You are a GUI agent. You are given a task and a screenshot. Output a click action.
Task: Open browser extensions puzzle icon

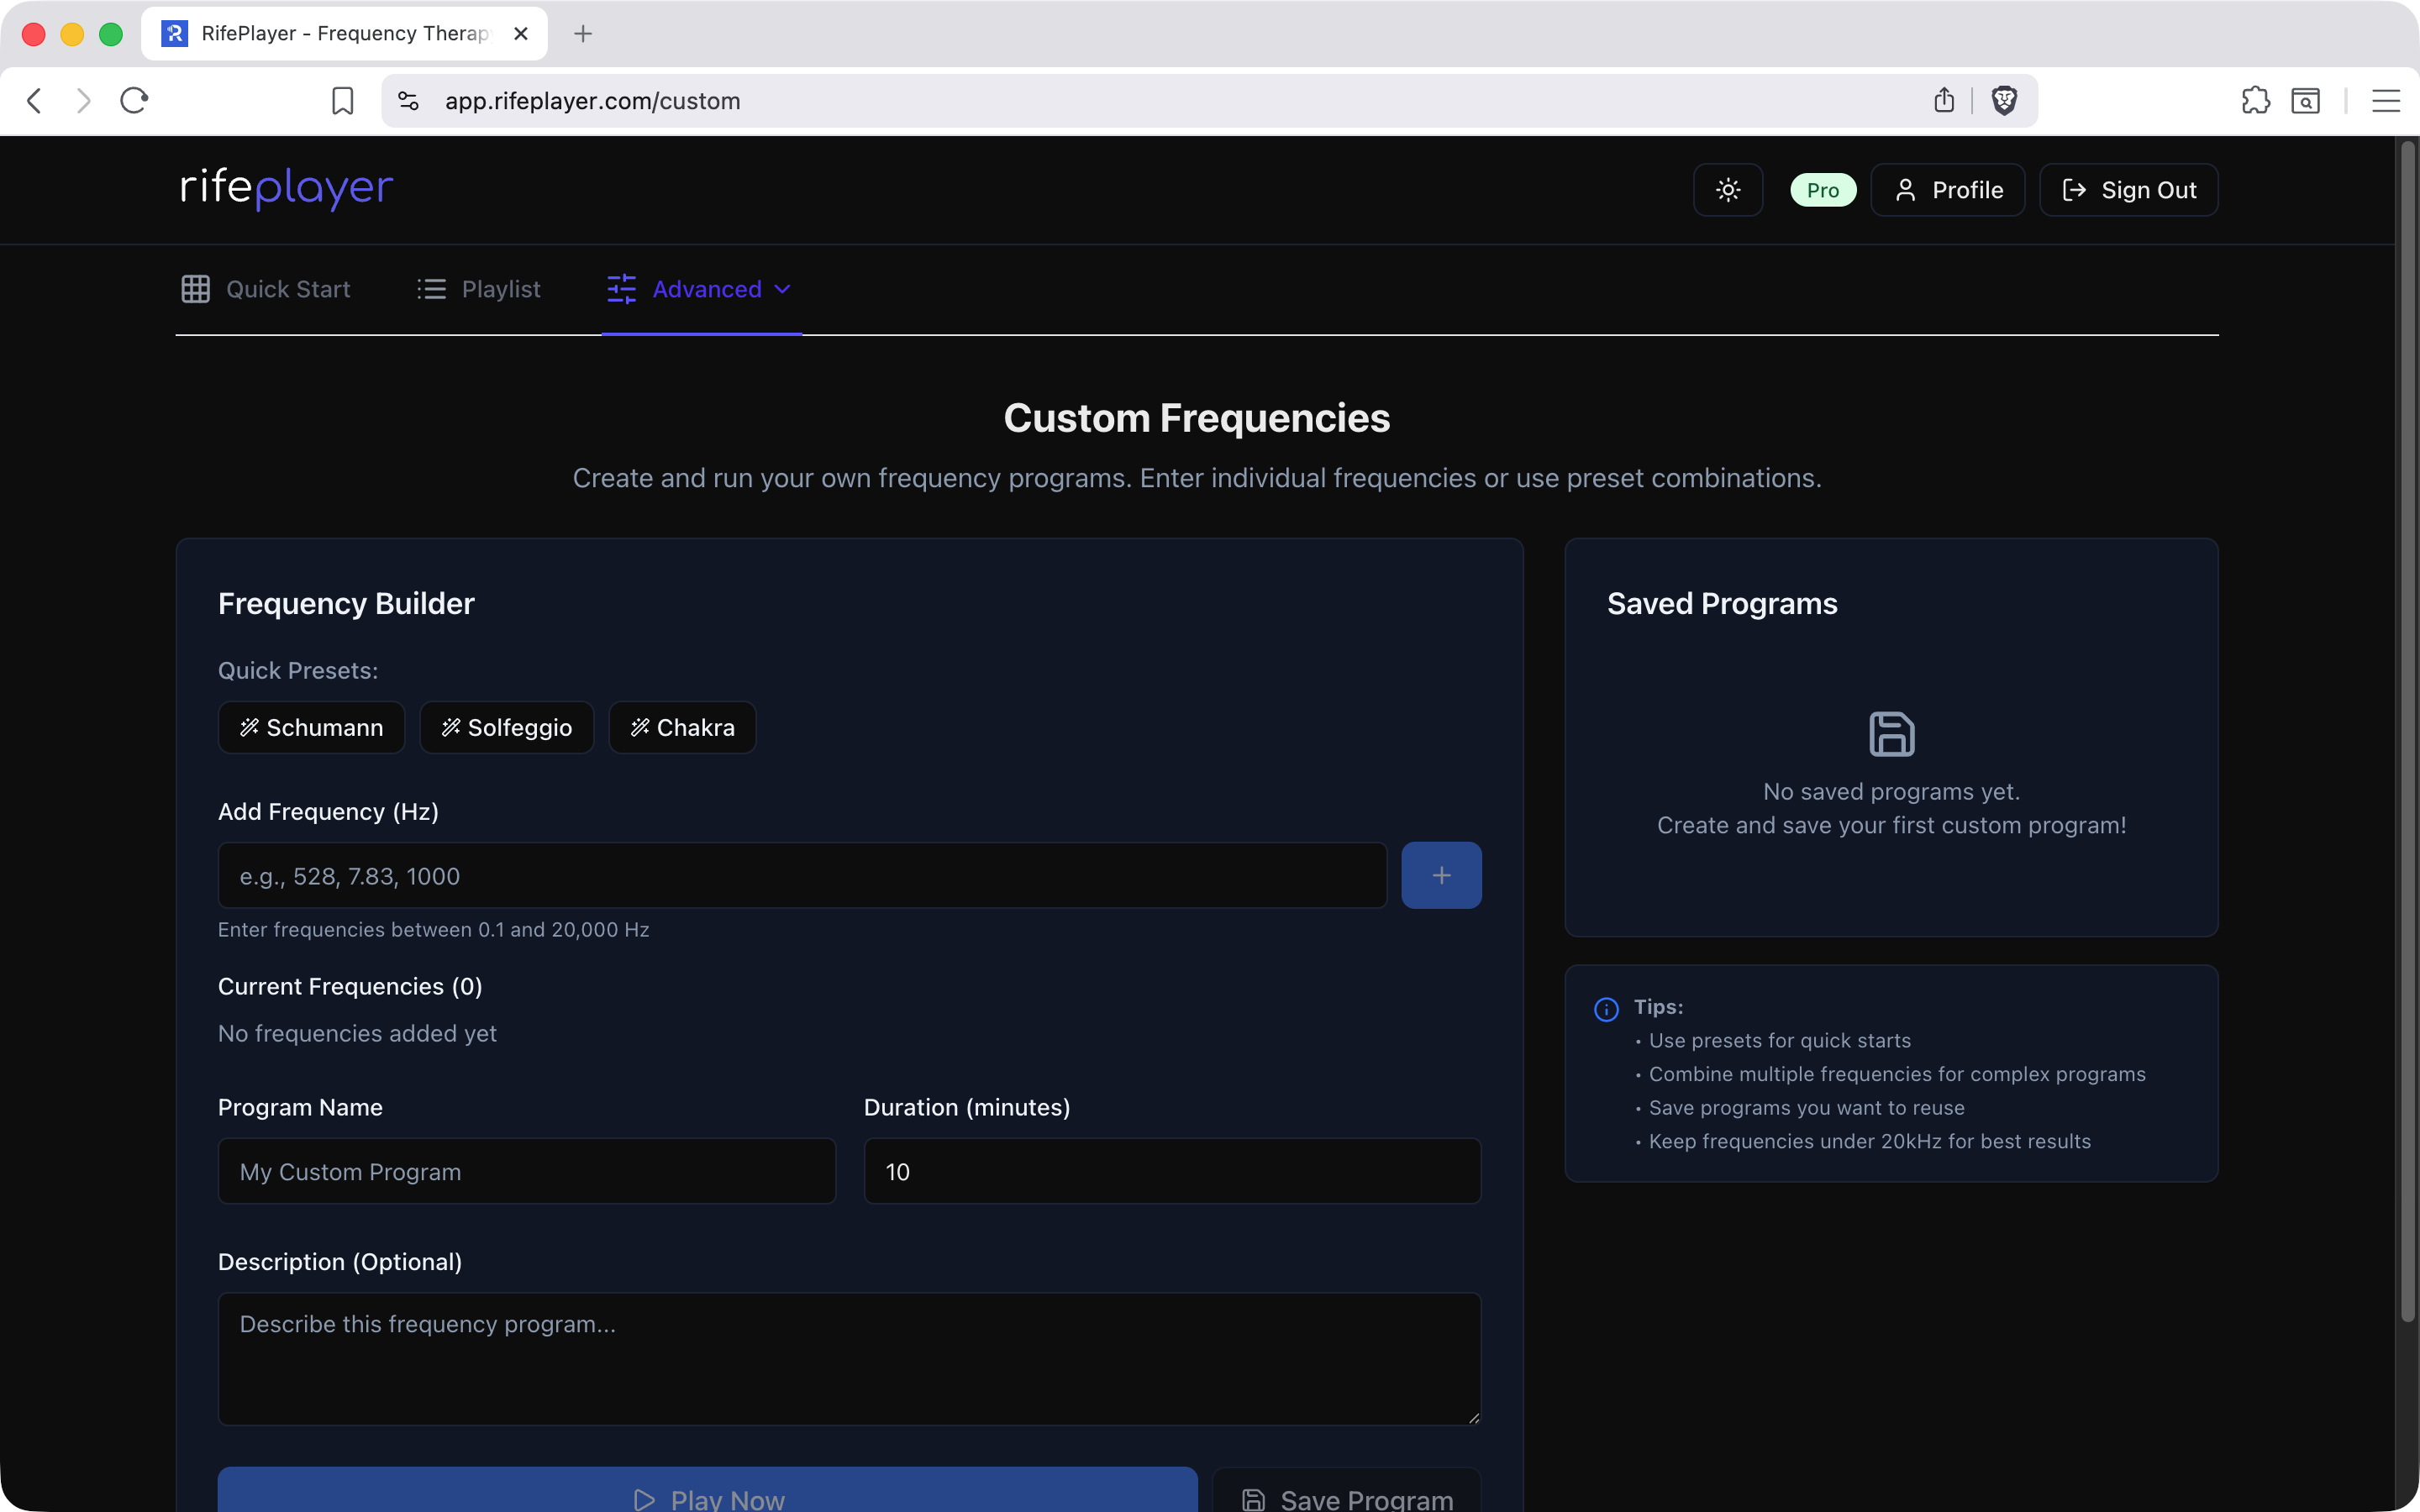click(2256, 100)
